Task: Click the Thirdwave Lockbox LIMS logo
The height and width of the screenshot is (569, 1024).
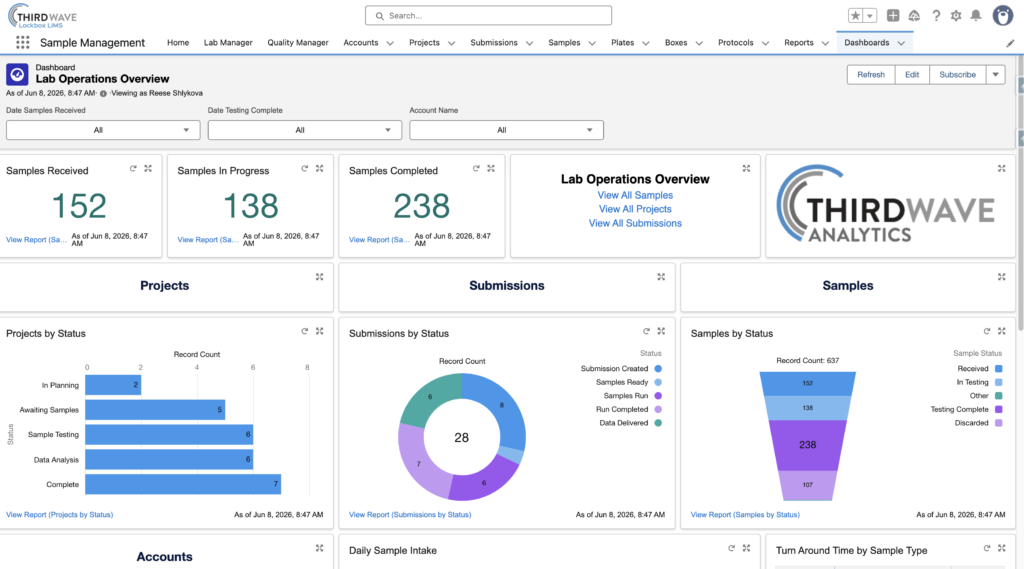Action: click(x=42, y=16)
